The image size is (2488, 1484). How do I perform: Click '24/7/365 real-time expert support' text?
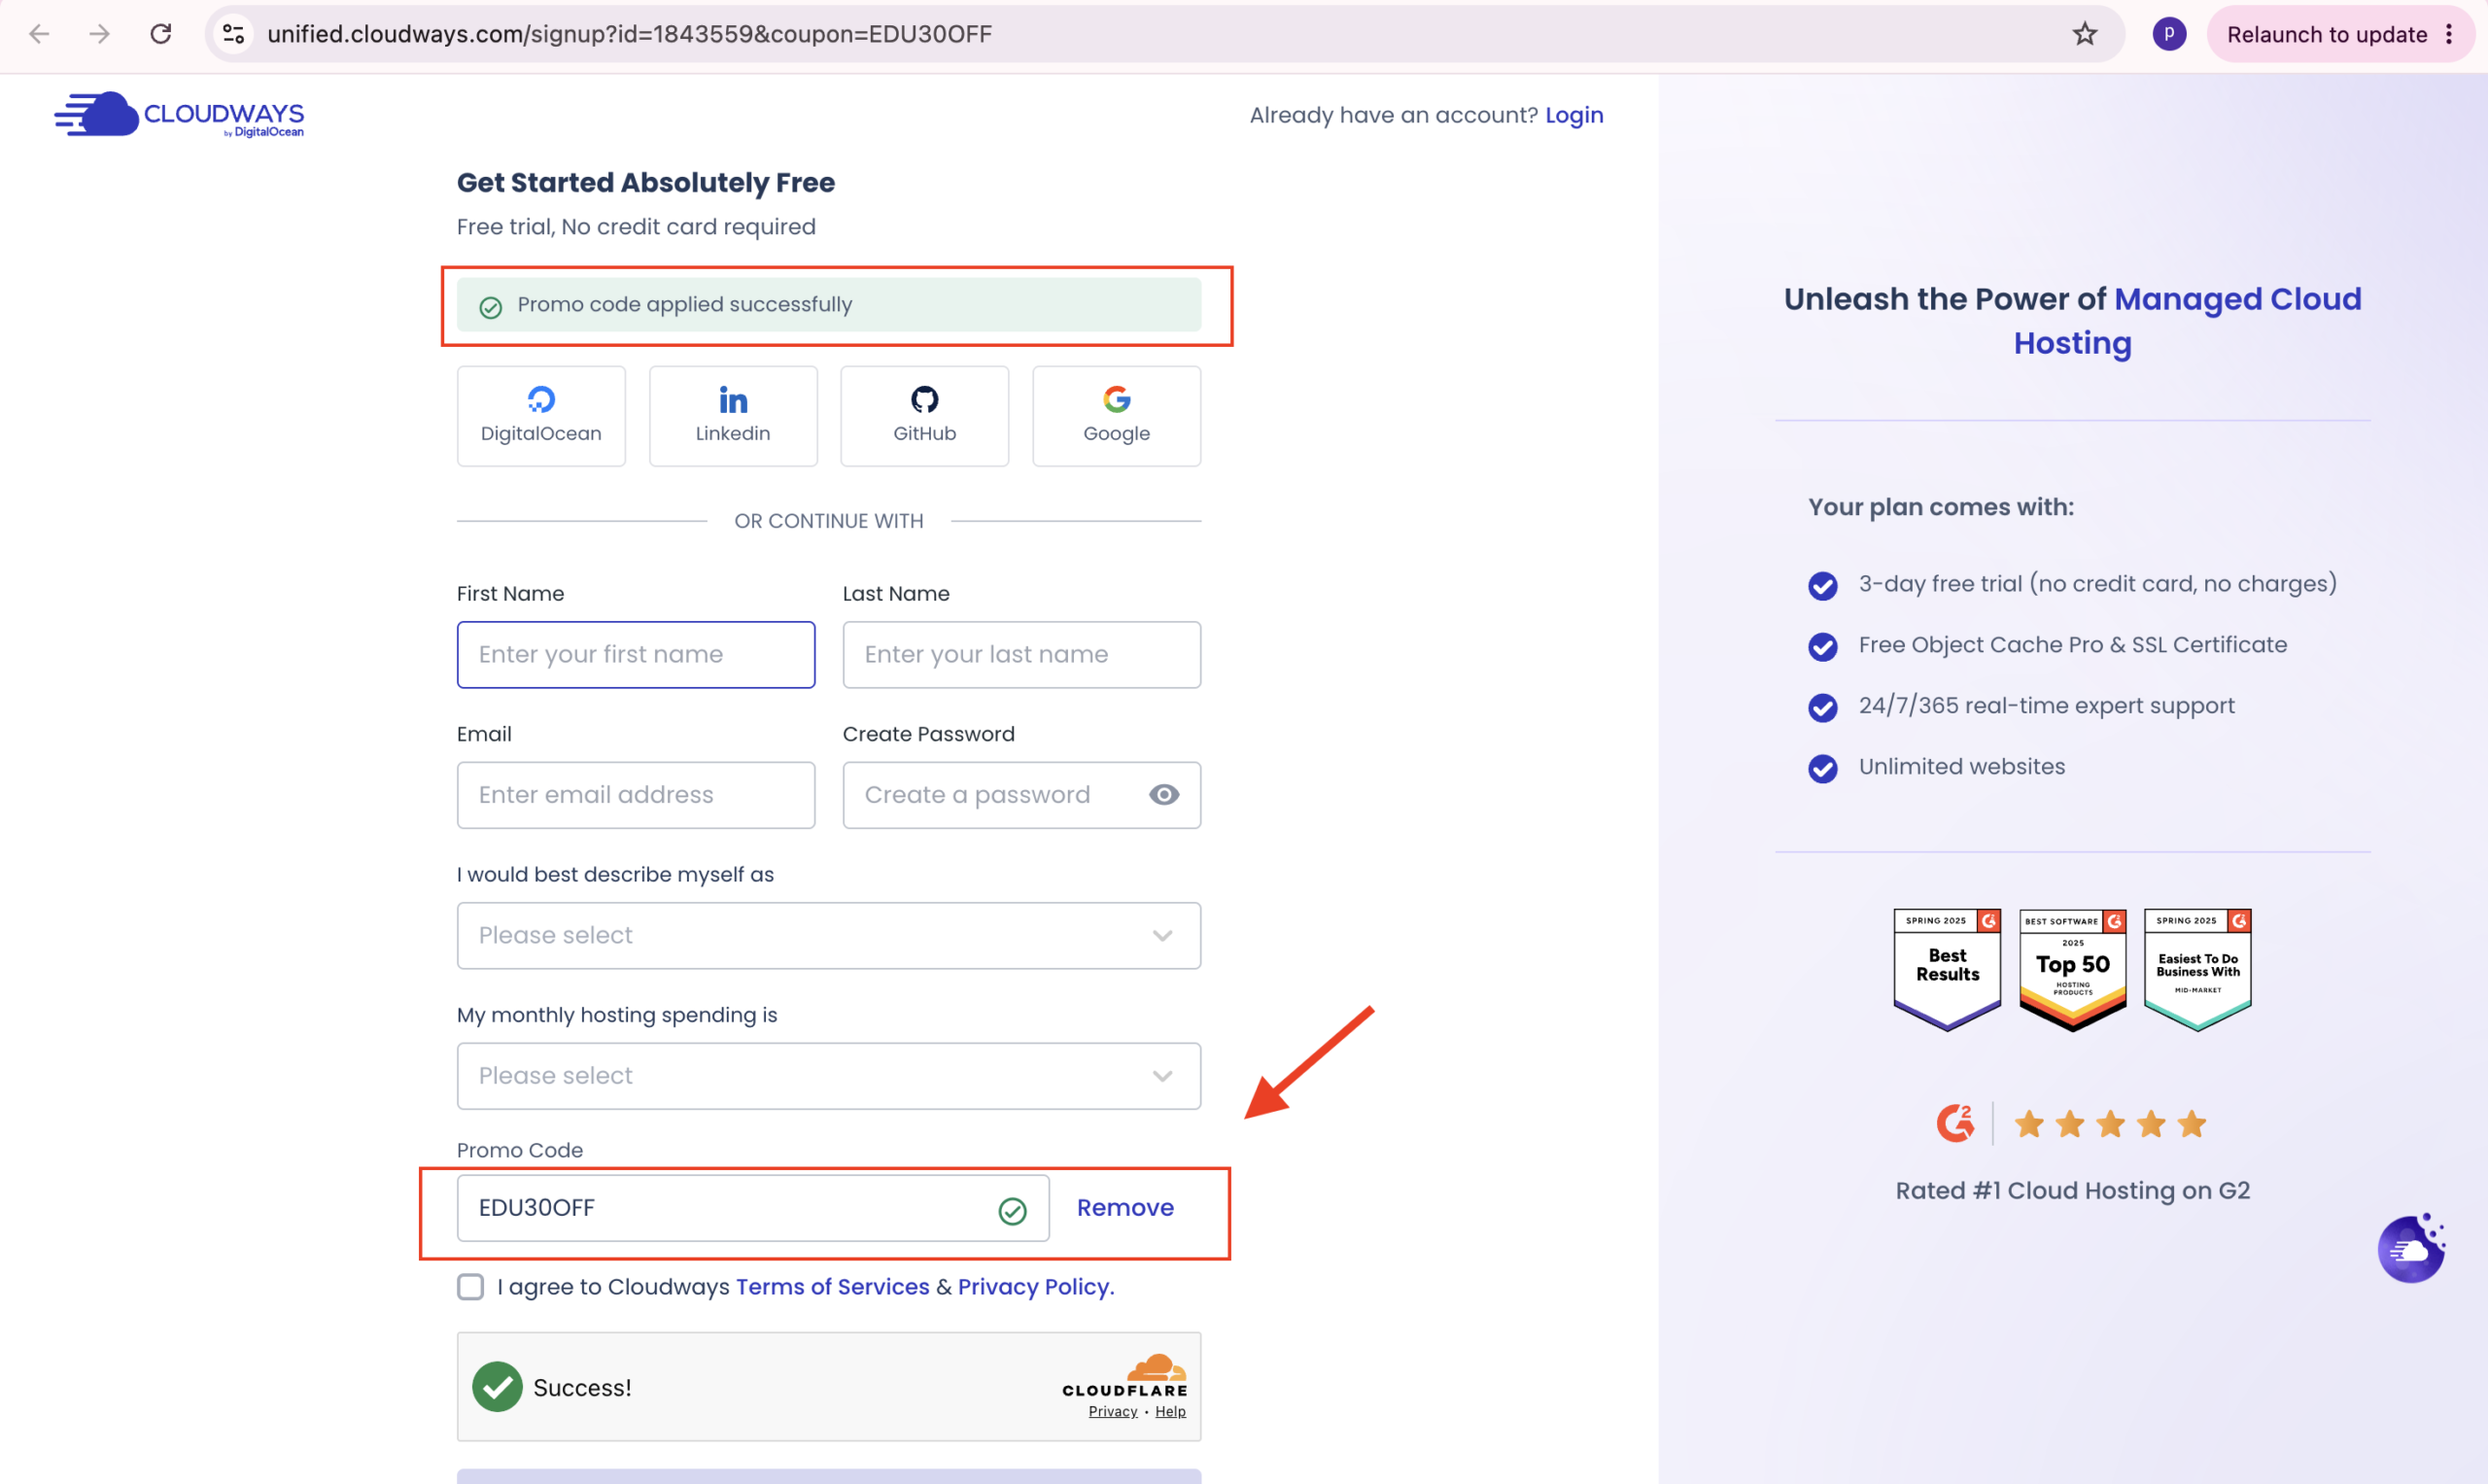pyautogui.click(x=2046, y=706)
